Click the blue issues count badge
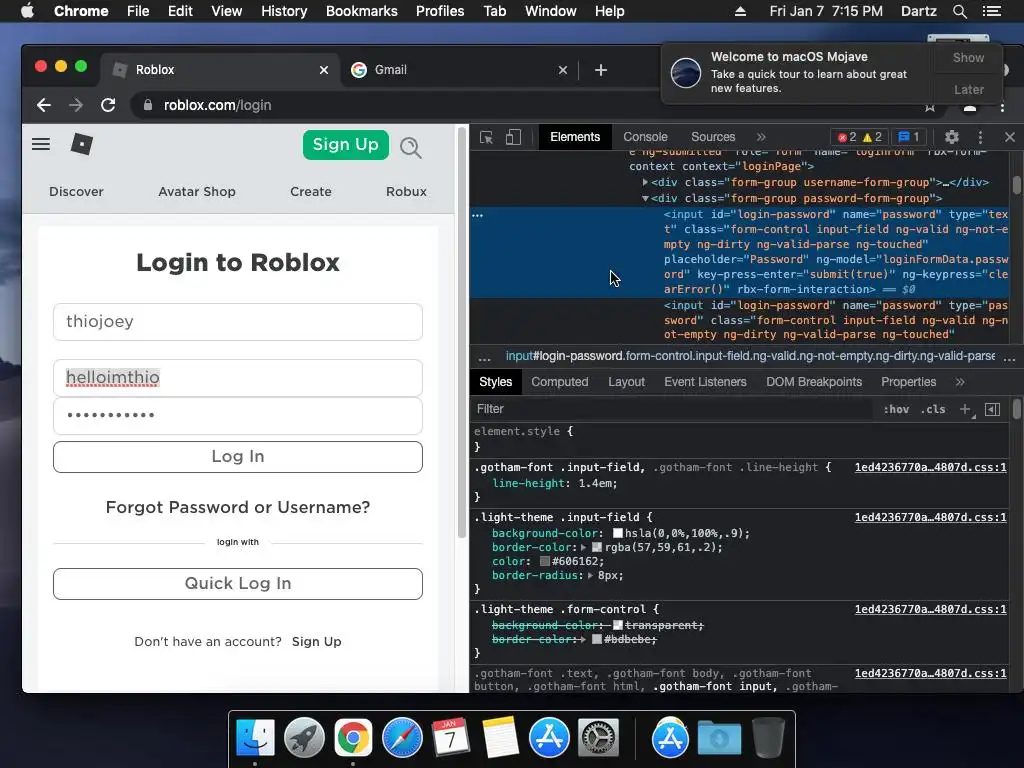This screenshot has height=768, width=1024. tap(909, 137)
